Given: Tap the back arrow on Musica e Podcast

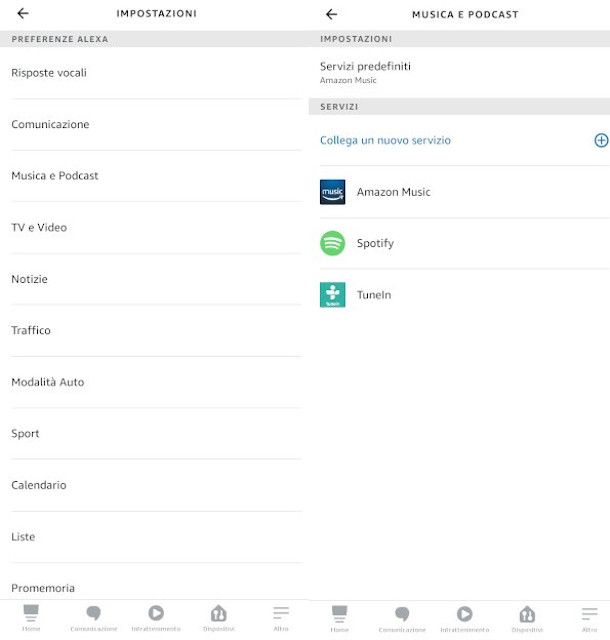Looking at the screenshot, I should [332, 14].
